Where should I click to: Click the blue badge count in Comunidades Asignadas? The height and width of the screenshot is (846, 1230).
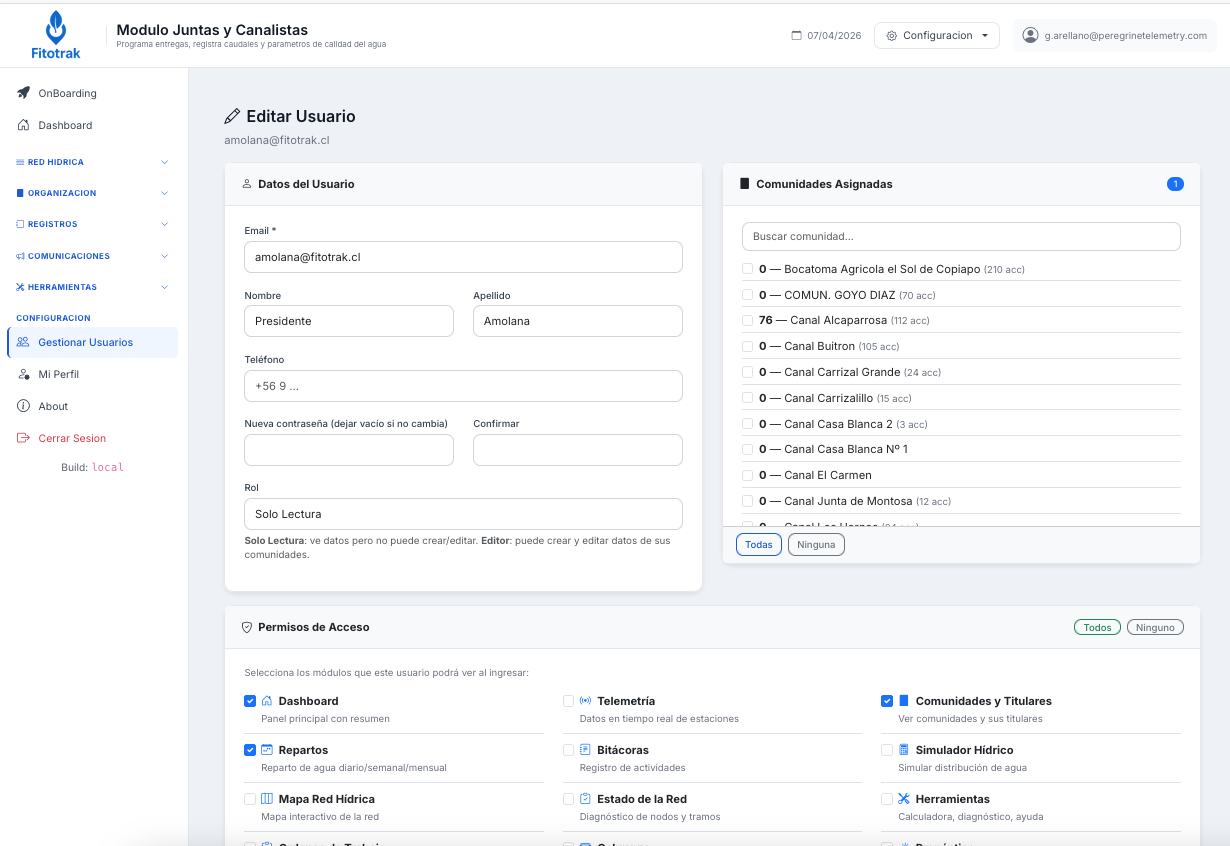tap(1175, 184)
